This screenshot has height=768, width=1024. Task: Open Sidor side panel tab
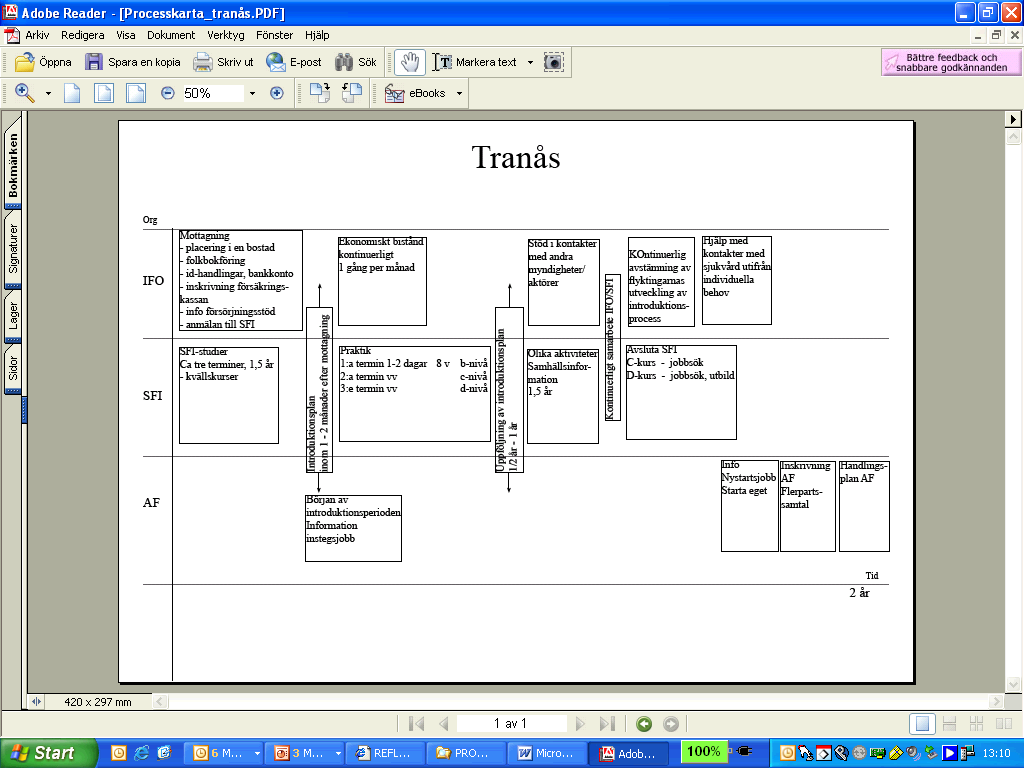(x=13, y=369)
